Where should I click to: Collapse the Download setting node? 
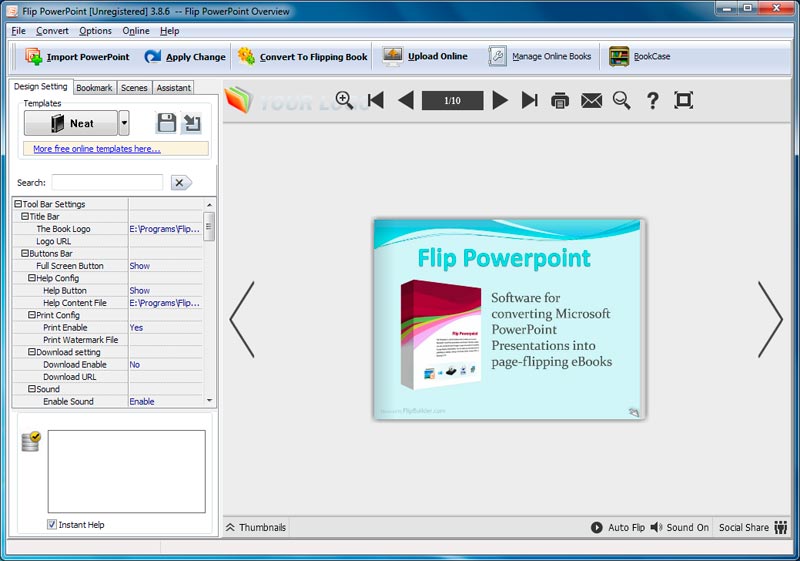point(32,352)
